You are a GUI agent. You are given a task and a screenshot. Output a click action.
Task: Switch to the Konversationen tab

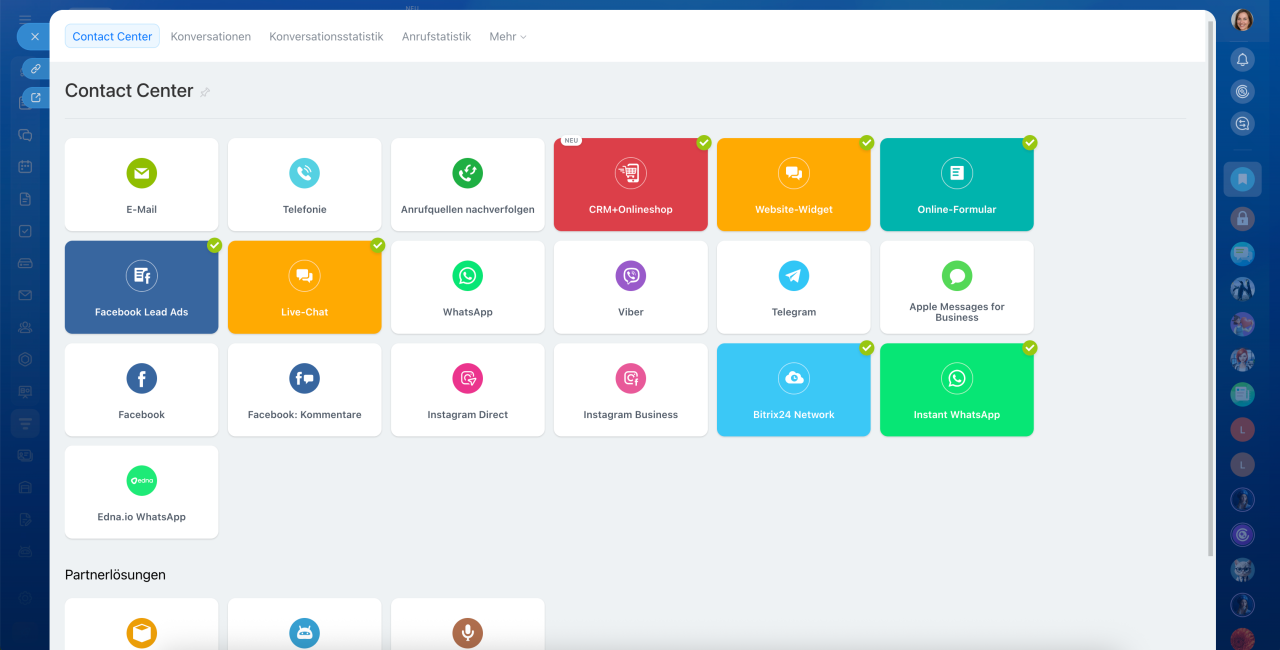pyautogui.click(x=210, y=36)
